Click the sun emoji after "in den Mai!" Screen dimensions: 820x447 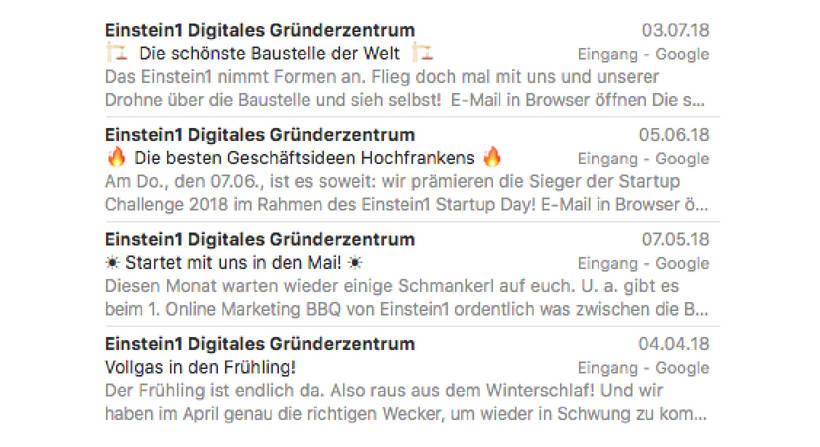click(354, 263)
